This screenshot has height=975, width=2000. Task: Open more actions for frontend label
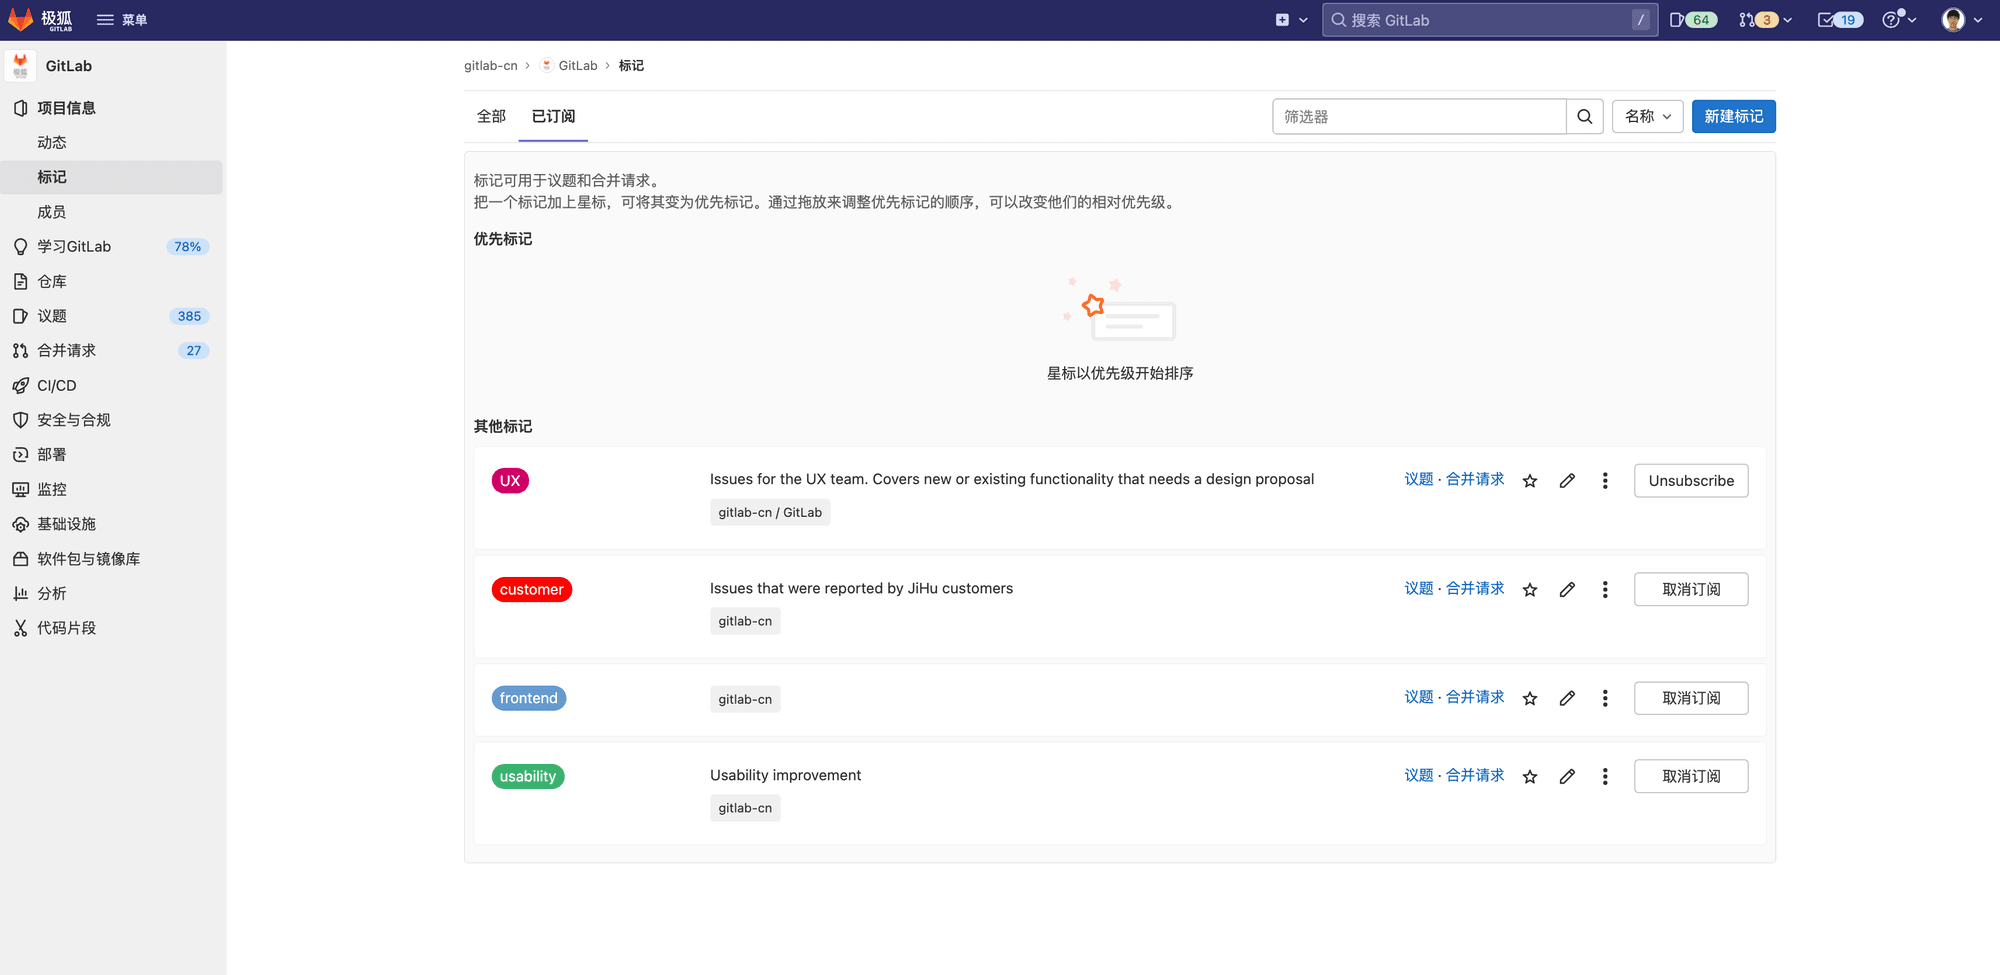(x=1605, y=699)
